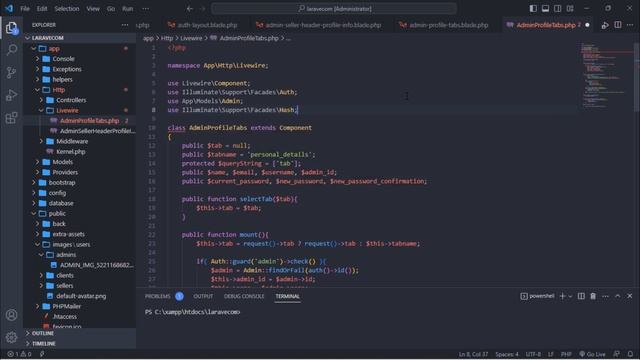Image resolution: width=640 pixels, height=360 pixels.
Task: Open the Extensions view
Action: click(x=11, y=118)
